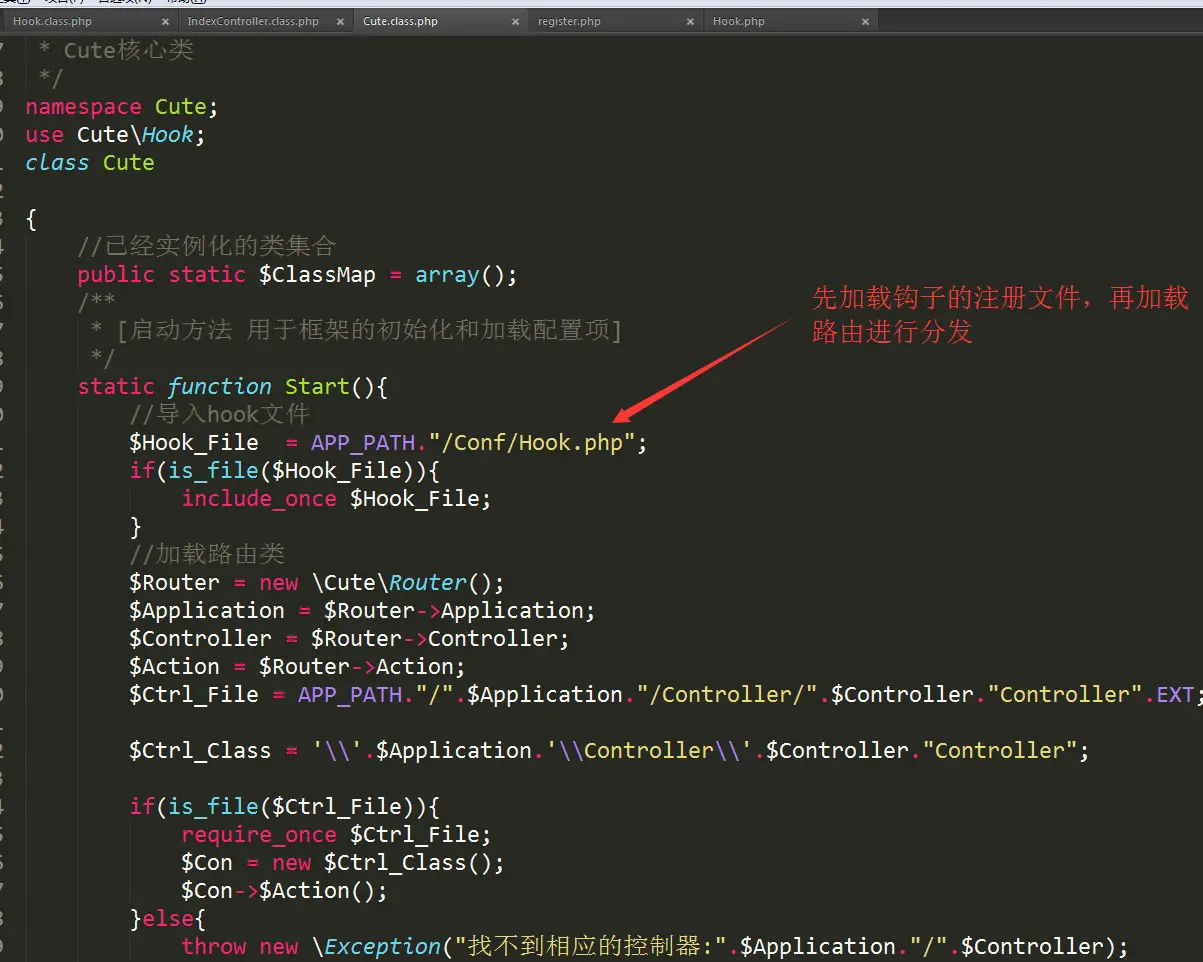Viewport: 1203px width, 962px height.
Task: Click the '$Controller = $Router->Controller;' line
Action: [x=349, y=639]
